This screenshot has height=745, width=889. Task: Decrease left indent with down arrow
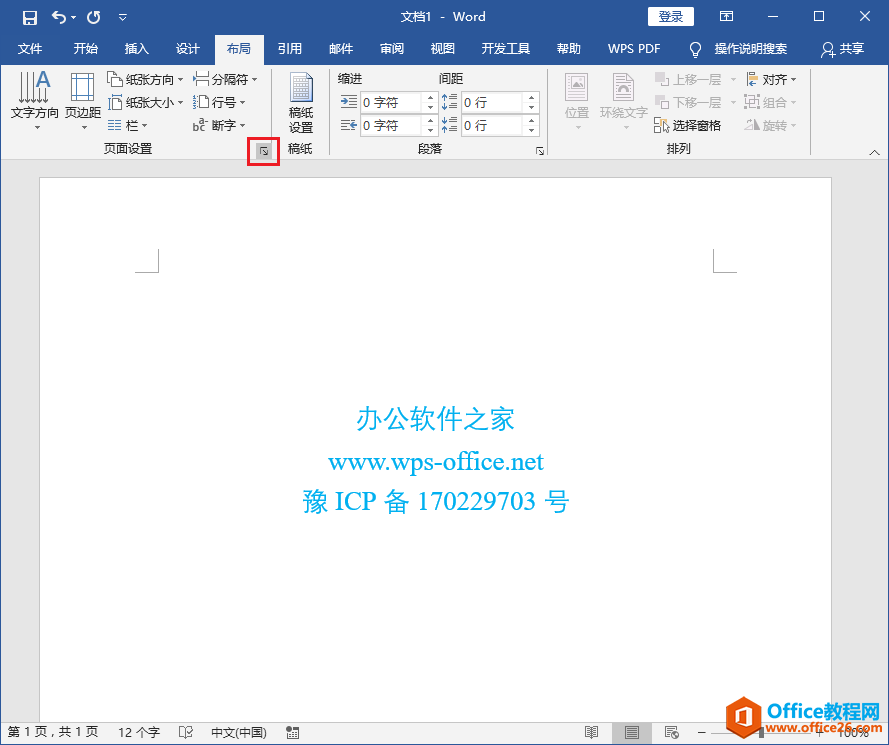(430, 108)
